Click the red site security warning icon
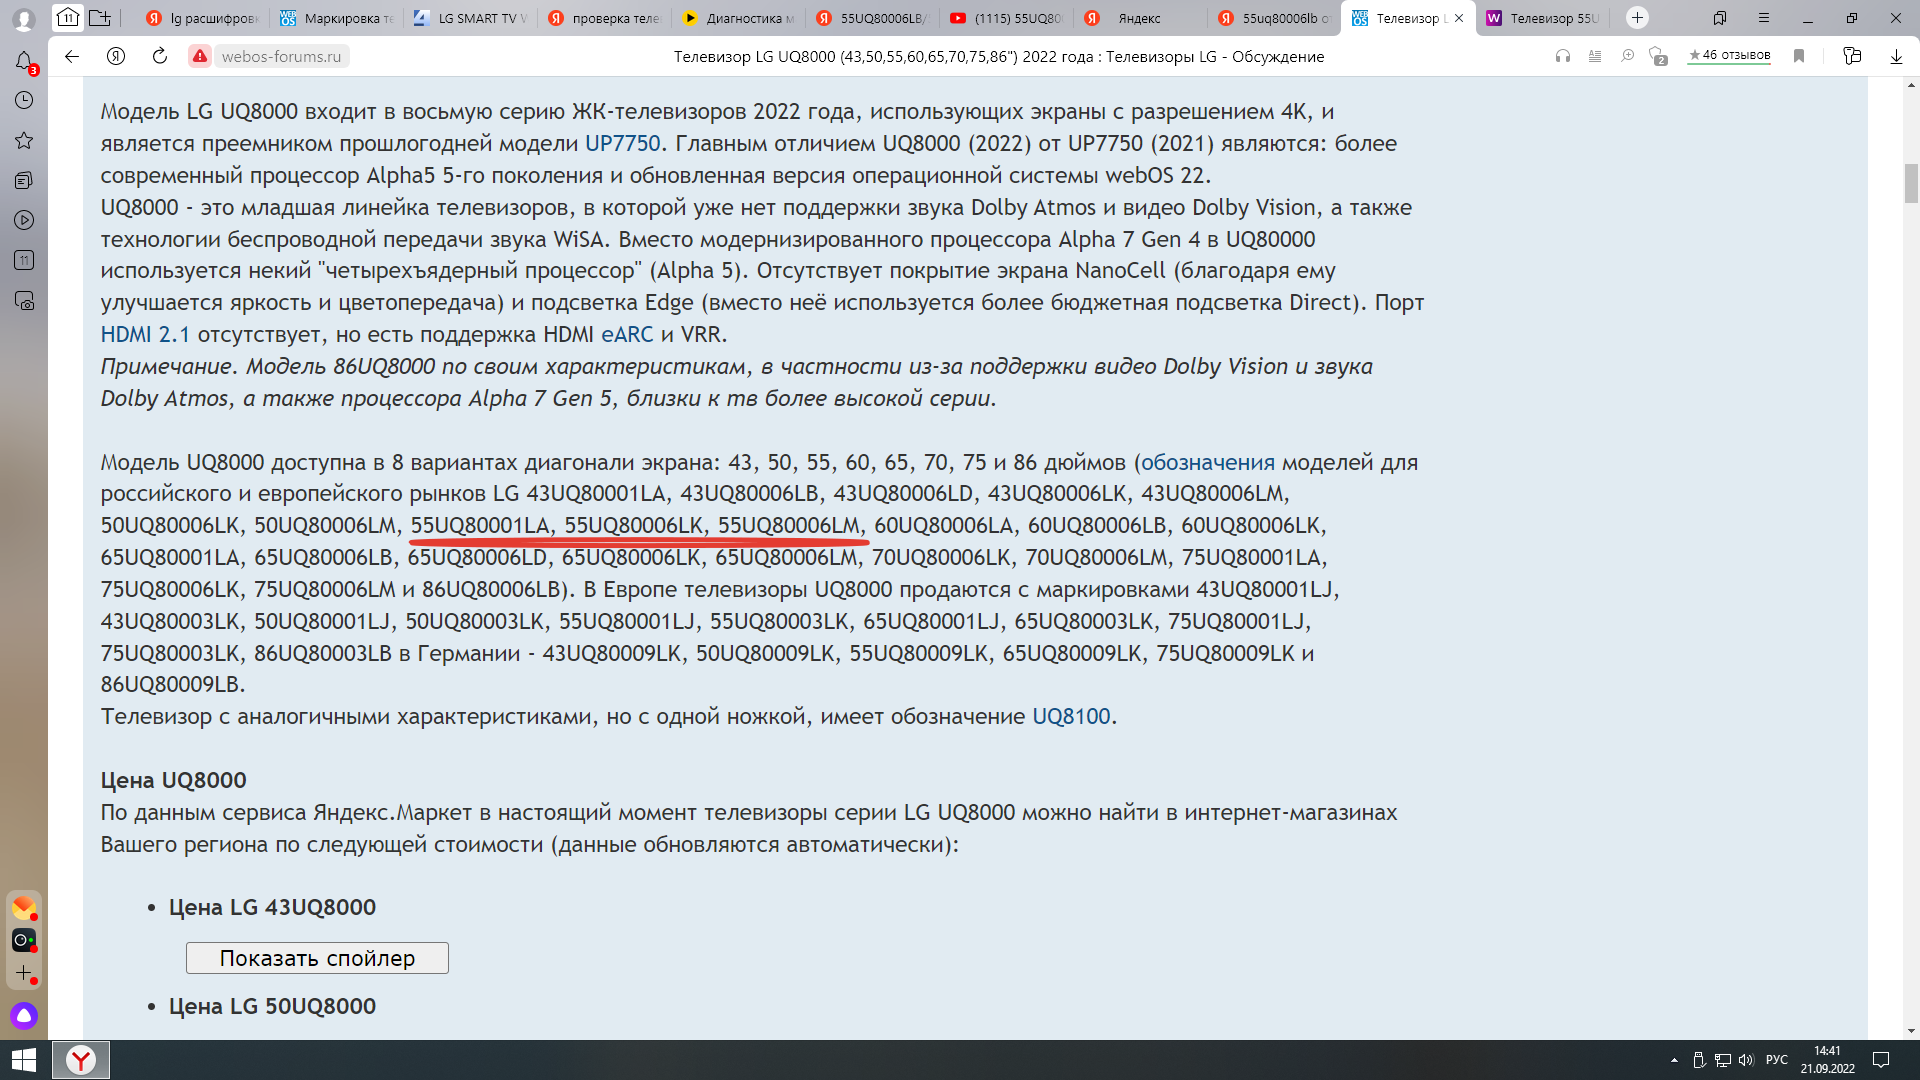Screen dimensions: 1920x1080 pos(200,56)
